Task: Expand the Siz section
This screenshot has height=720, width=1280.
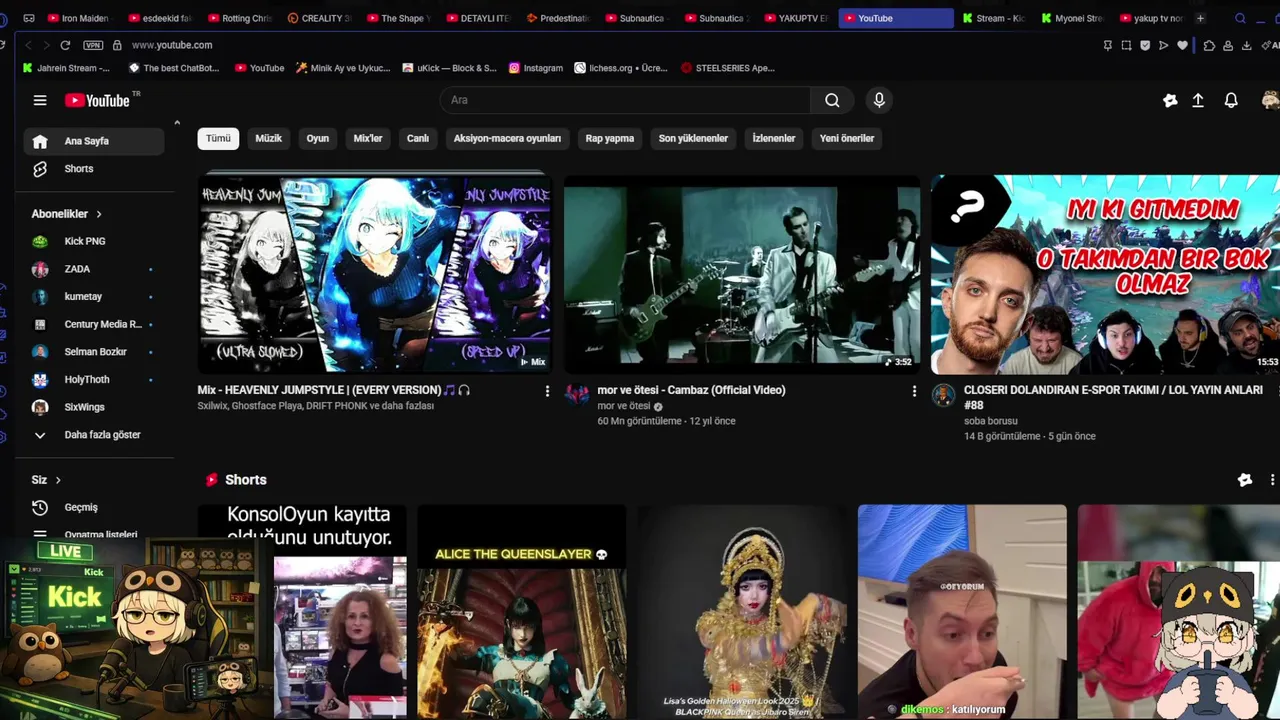Action: [x=47, y=480]
